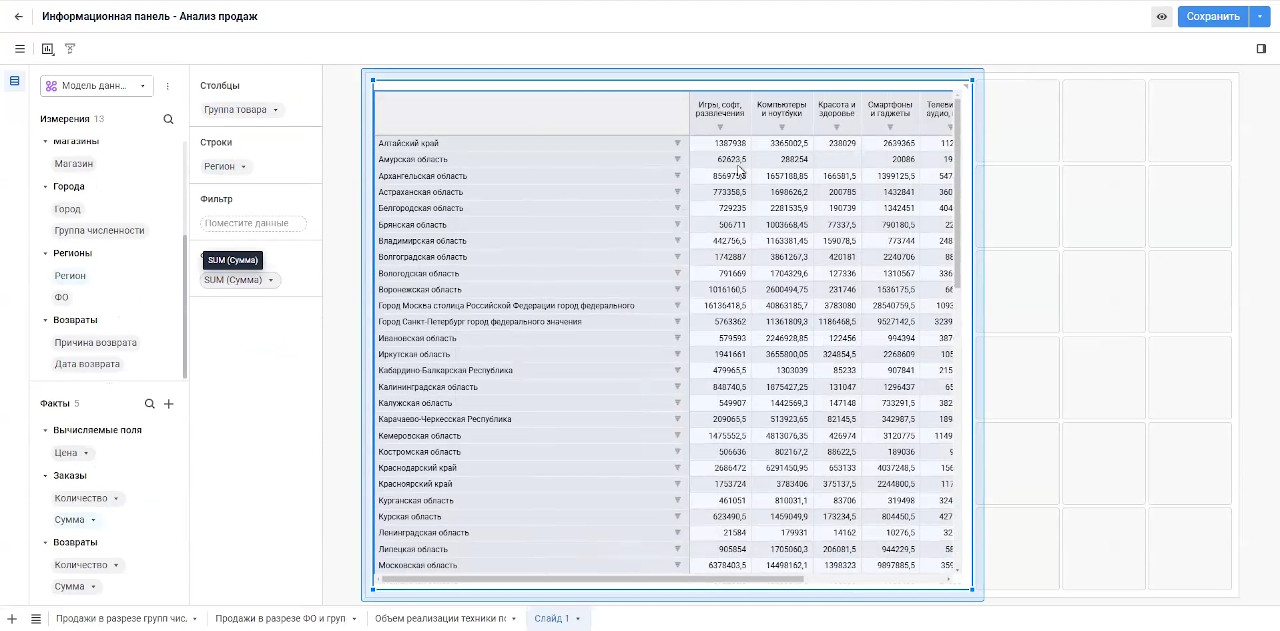Image resolution: width=1280 pixels, height=631 pixels.
Task: Click filter arrow on Брянская область row
Action: coord(677,224)
